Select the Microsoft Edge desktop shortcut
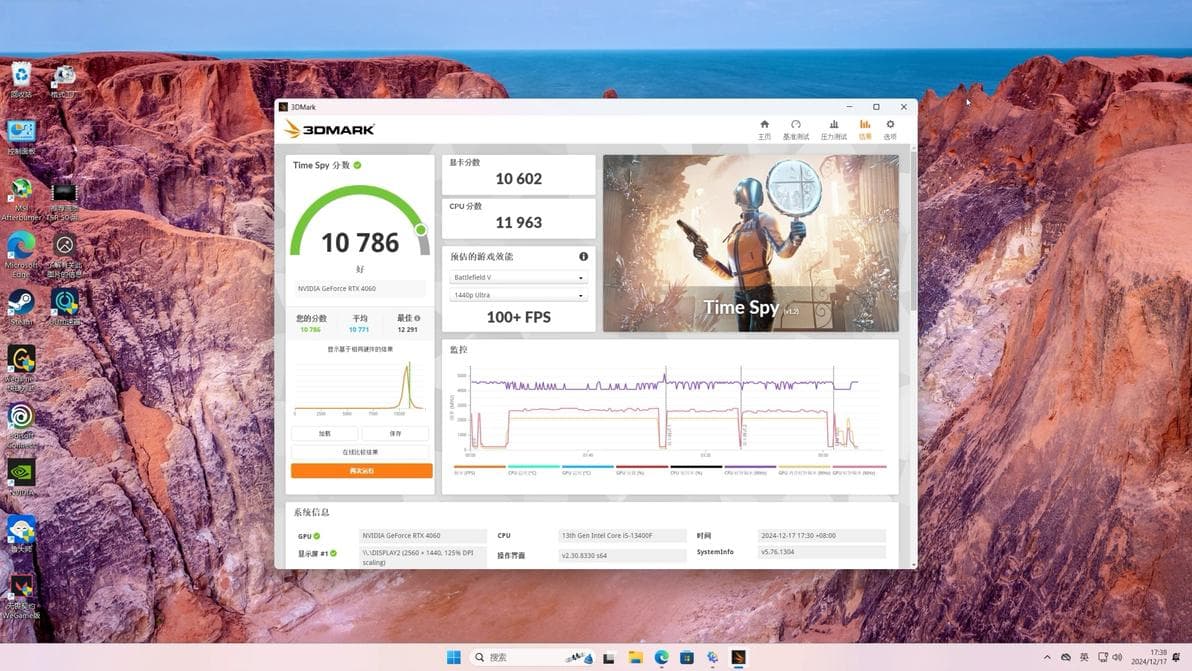The image size is (1192, 671). pyautogui.click(x=21, y=255)
